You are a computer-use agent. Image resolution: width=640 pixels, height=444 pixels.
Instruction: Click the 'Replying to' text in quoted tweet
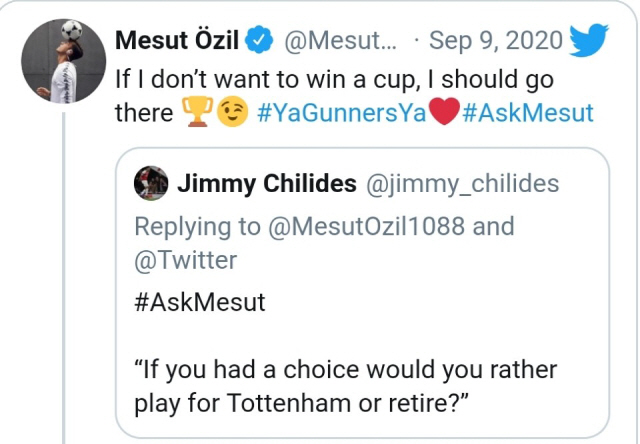[x=196, y=226]
